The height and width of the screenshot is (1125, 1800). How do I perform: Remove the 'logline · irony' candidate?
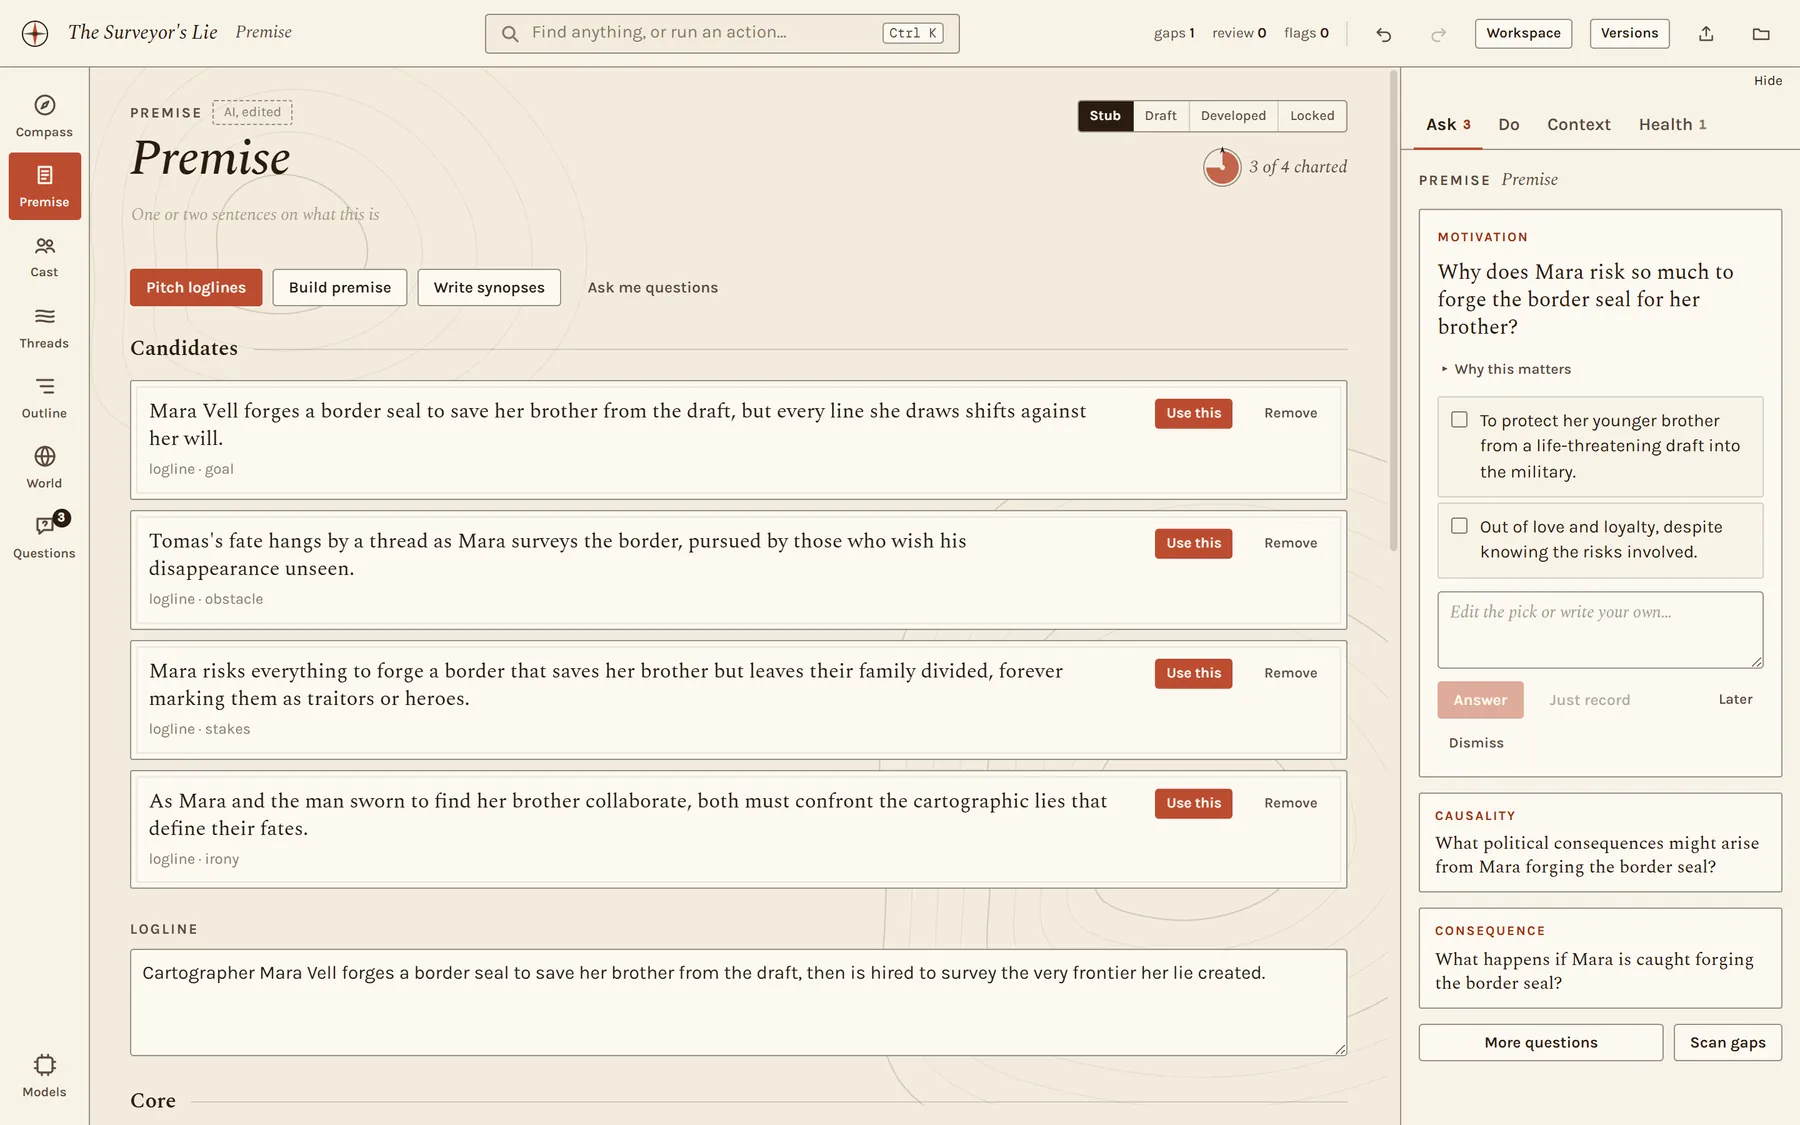click(1290, 803)
